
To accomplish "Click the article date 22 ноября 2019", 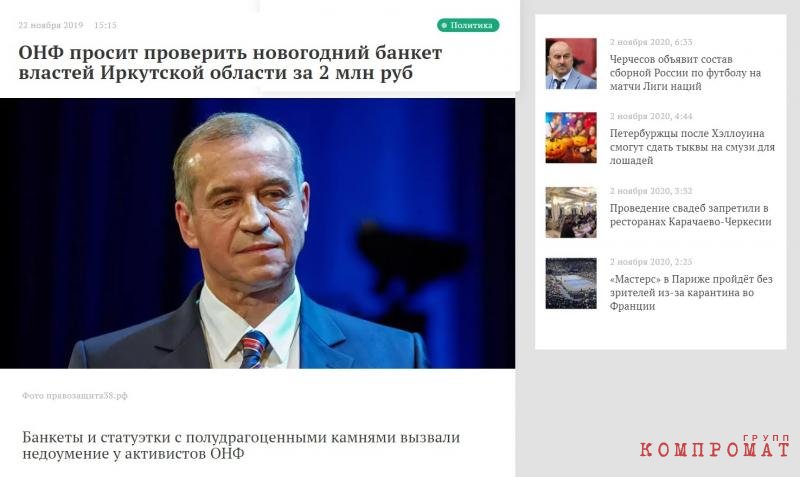I will [x=51, y=25].
